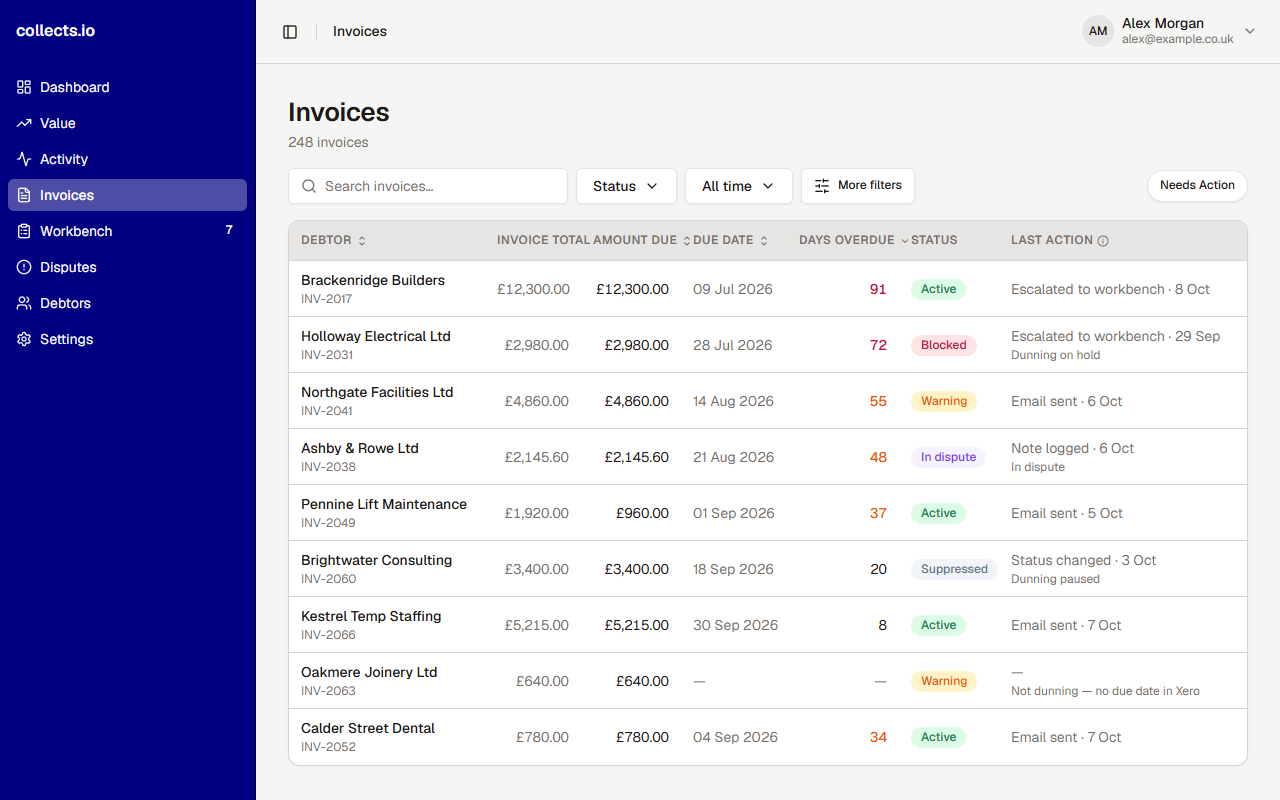Click the More filters sliders icon
This screenshot has width=1280, height=800.
click(822, 186)
